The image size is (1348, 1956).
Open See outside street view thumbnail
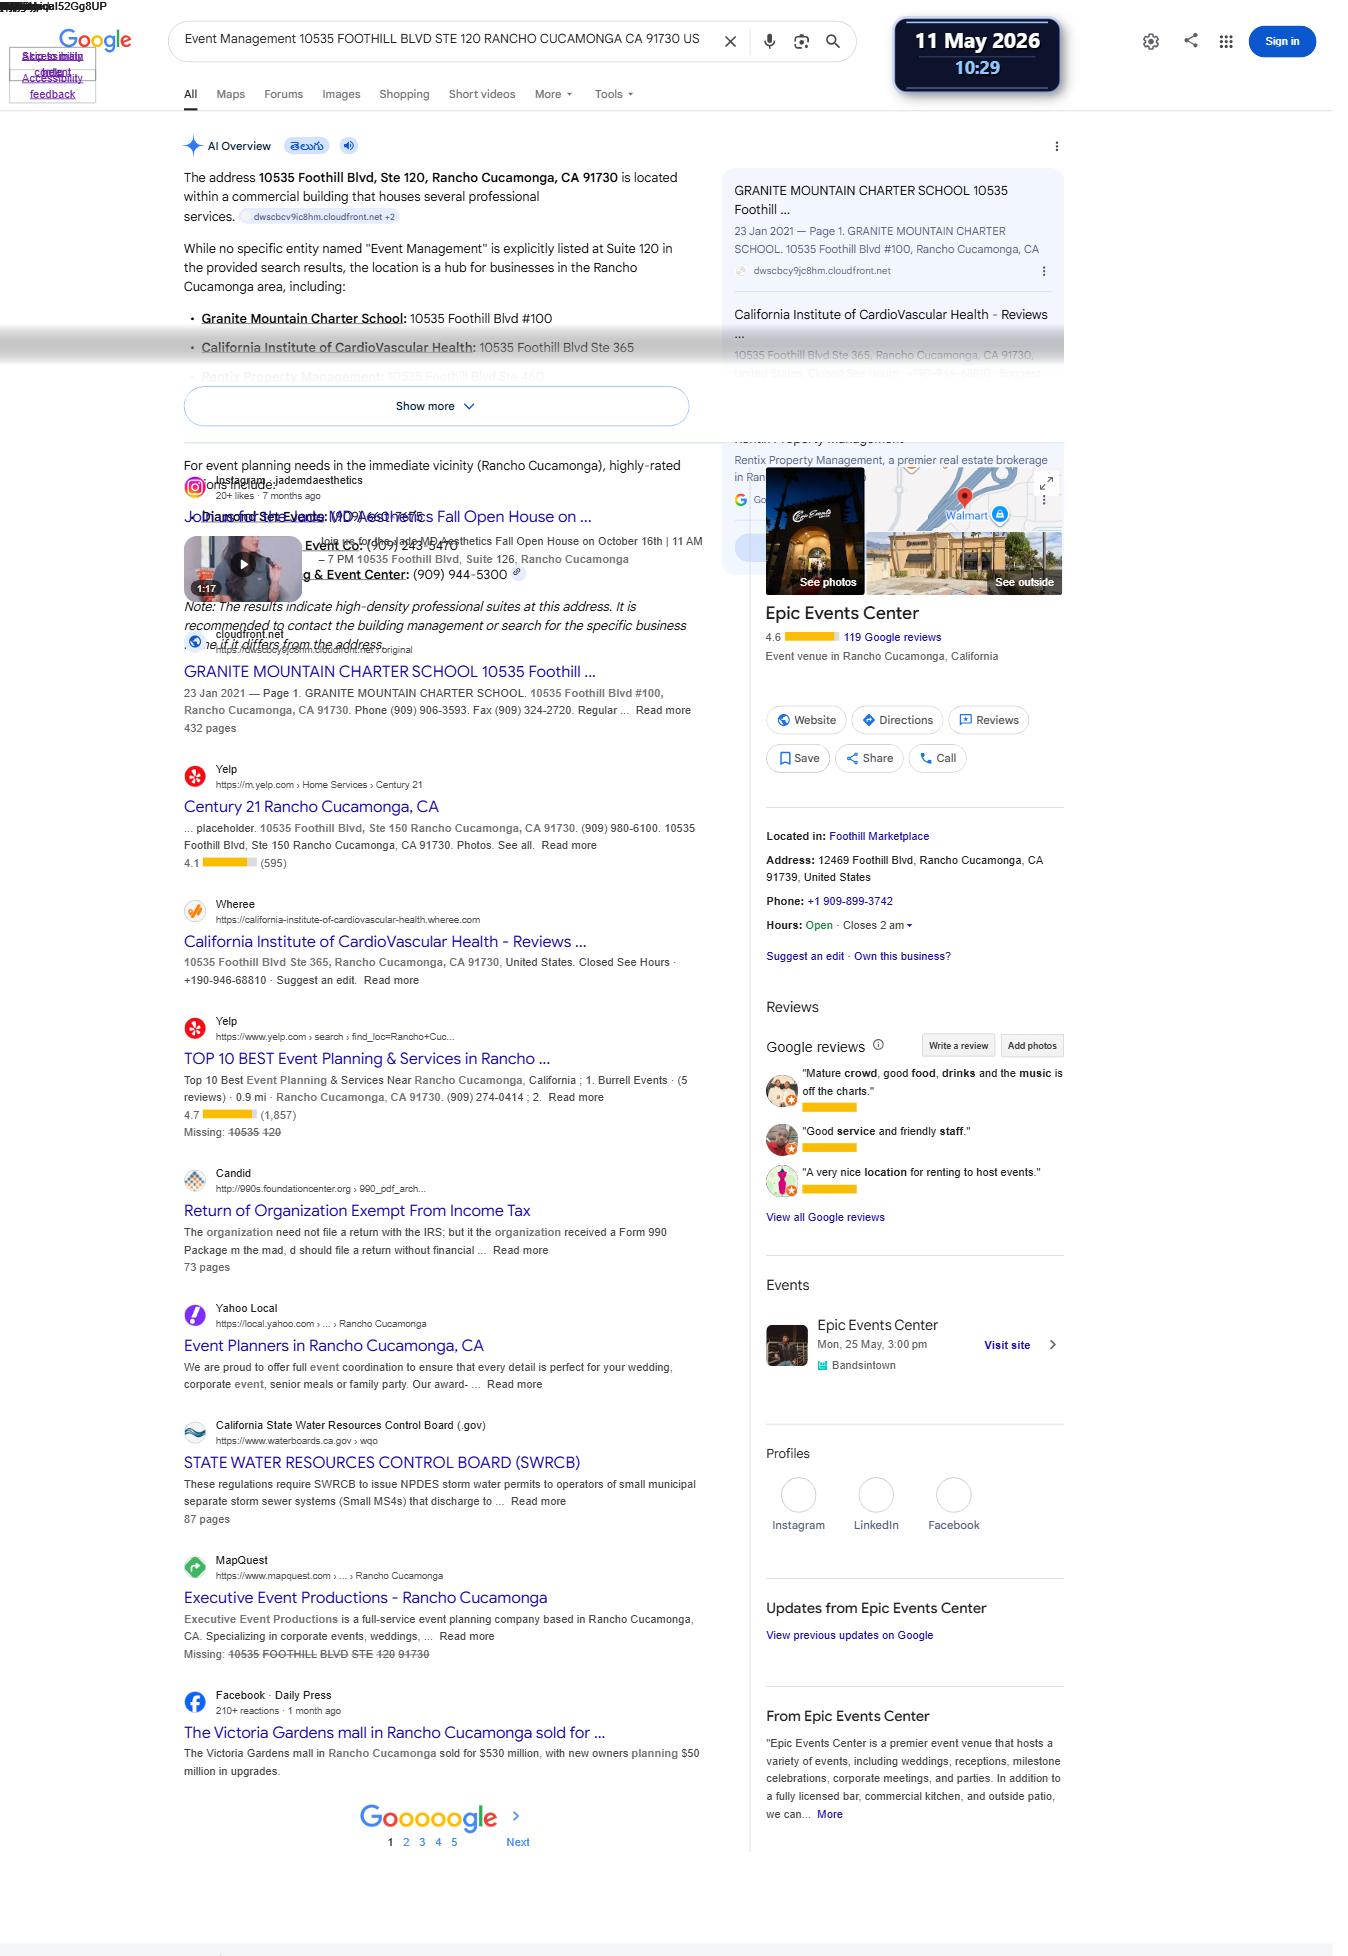pos(964,563)
